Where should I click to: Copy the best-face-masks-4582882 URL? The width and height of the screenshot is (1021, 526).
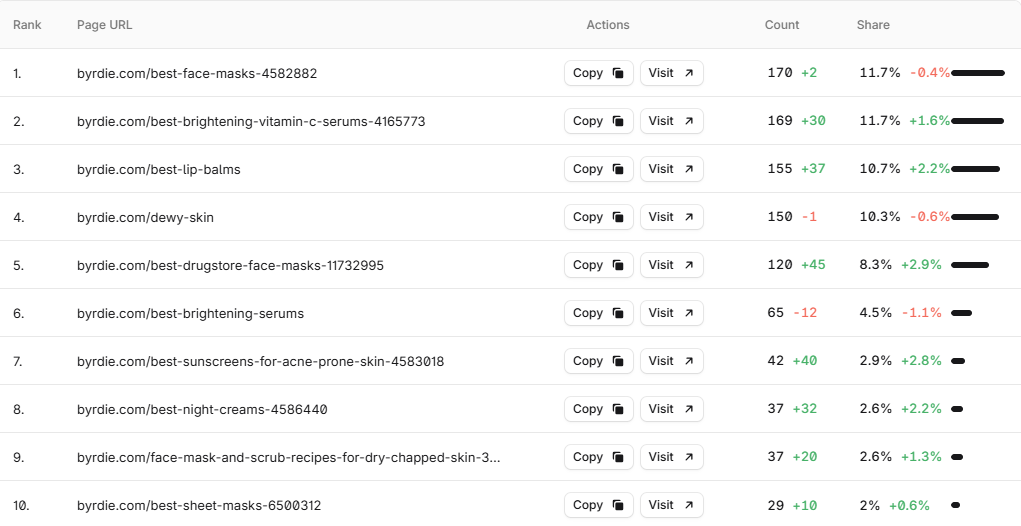tap(598, 73)
